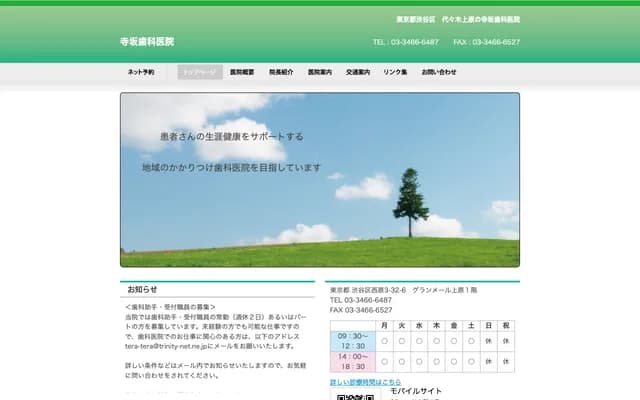The height and width of the screenshot is (400, 640).
Task: Go to the 医院概要 page
Action: (242, 72)
